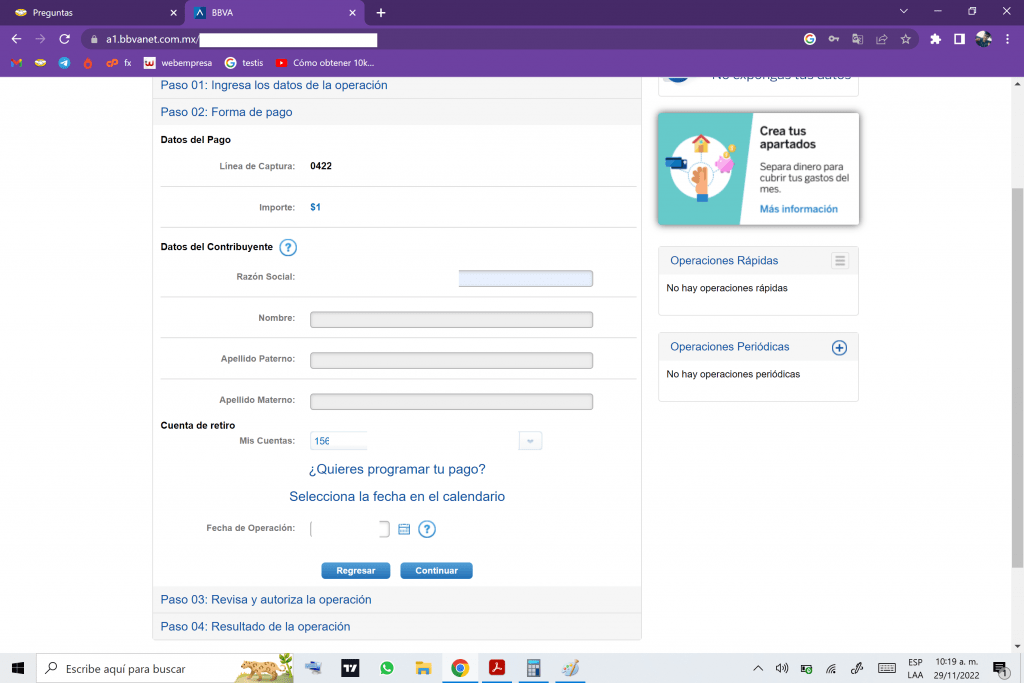1024x683 pixels.
Task: Add a new Operaciones Periódicas entry
Action: 839,347
